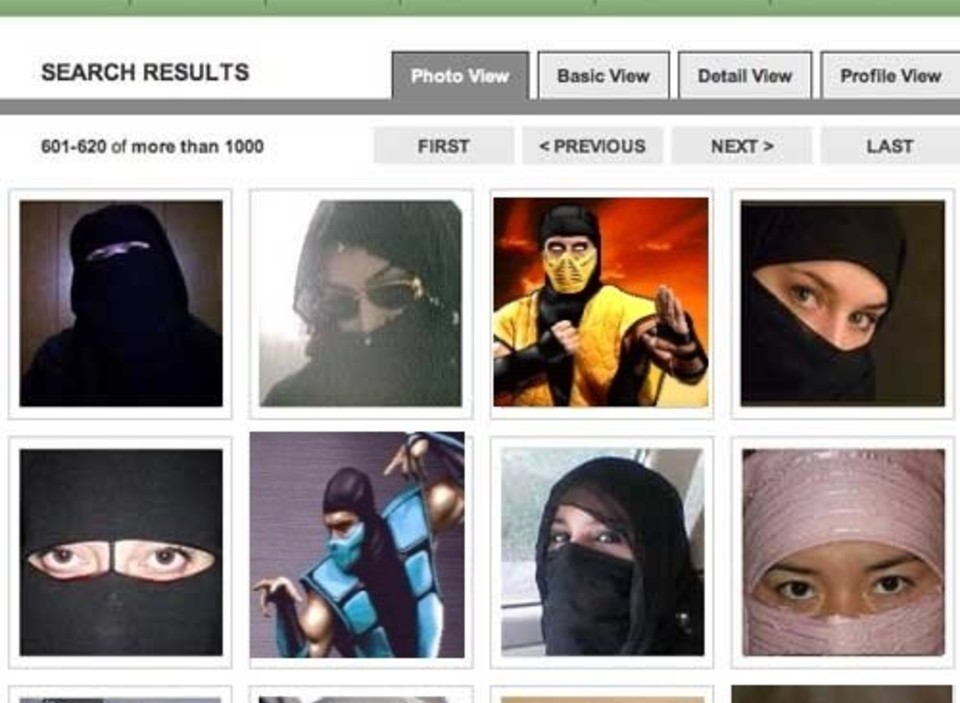The width and height of the screenshot is (960, 703).
Task: Click the 601-620 results count text
Action: (152, 146)
